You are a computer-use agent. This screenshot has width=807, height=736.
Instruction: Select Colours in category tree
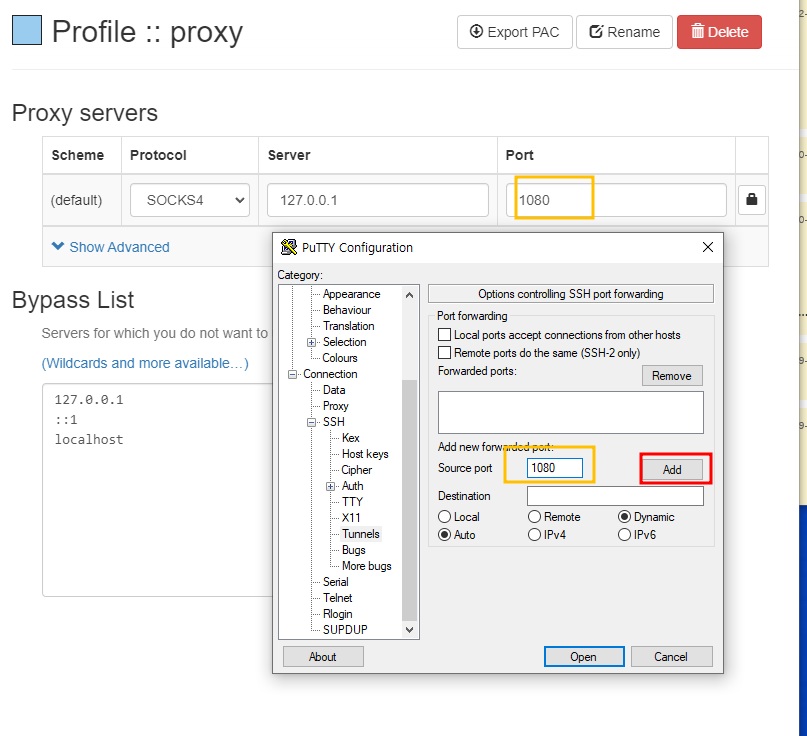click(x=340, y=358)
